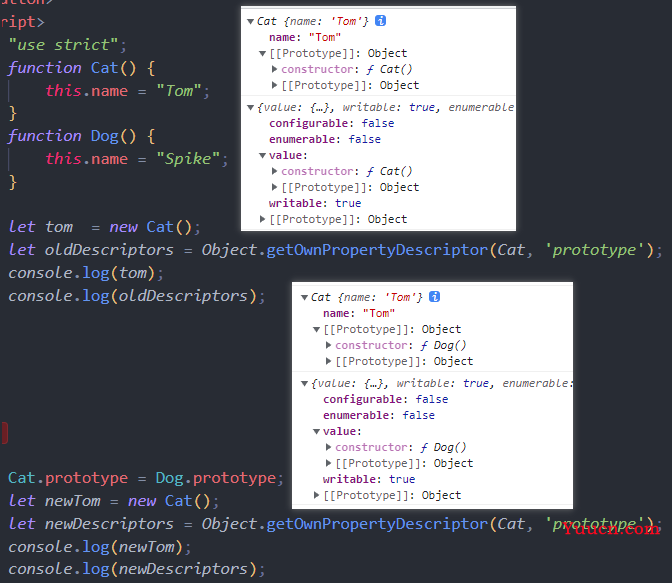
Task: Expand [[Prototype]]: Object below writable: true in the Dog() panel
Action: coord(317,495)
